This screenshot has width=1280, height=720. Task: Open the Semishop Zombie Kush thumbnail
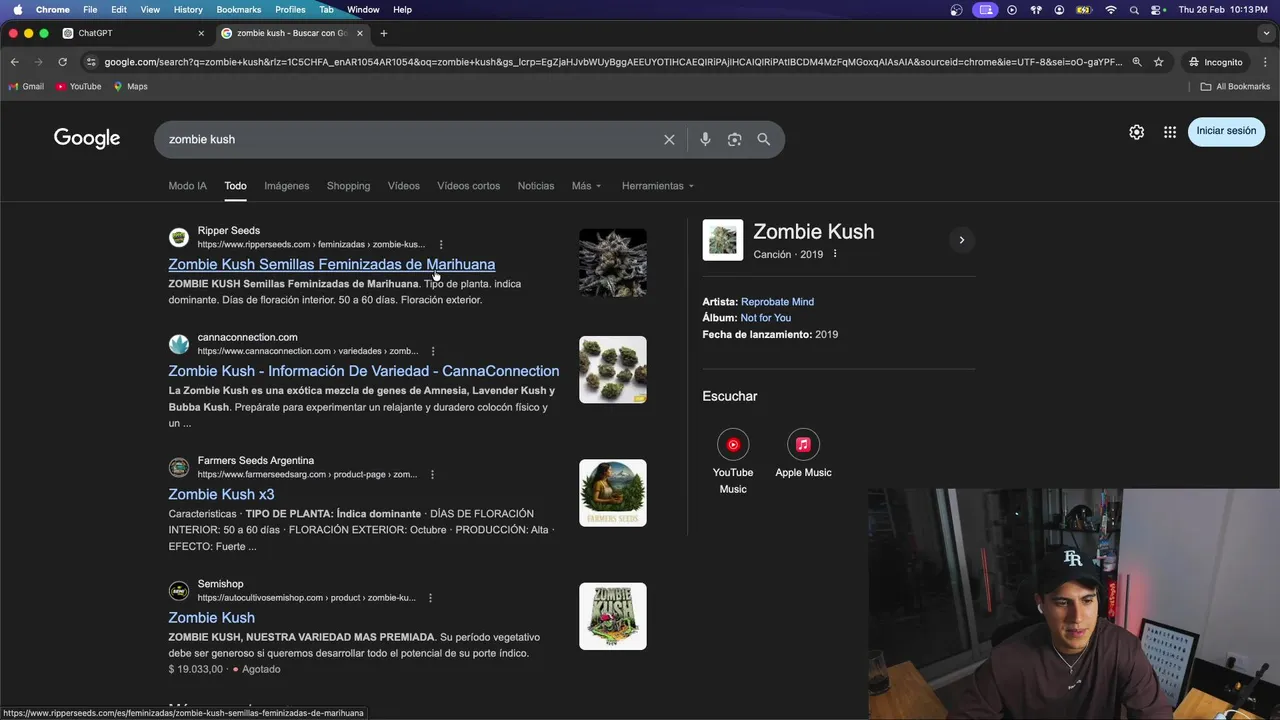(613, 616)
